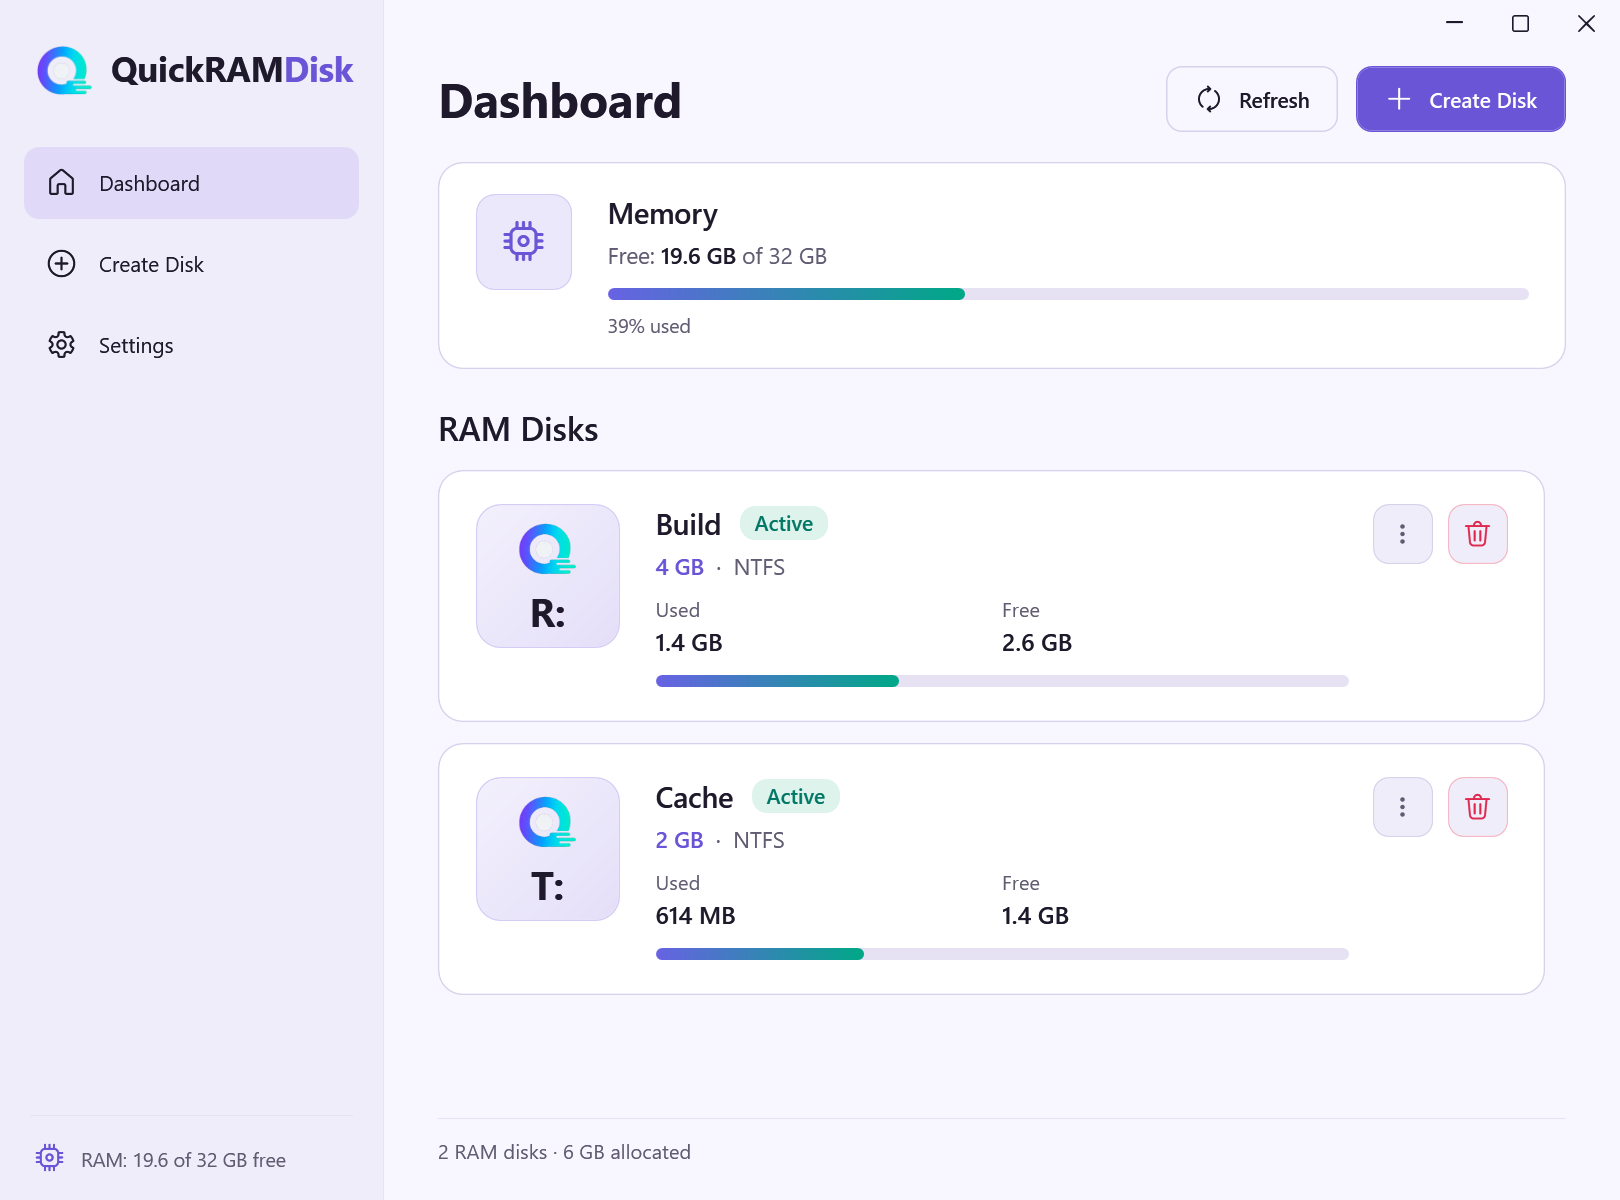Click the '1.4 GB' used value for Build
Image resolution: width=1620 pixels, height=1200 pixels.
click(689, 643)
